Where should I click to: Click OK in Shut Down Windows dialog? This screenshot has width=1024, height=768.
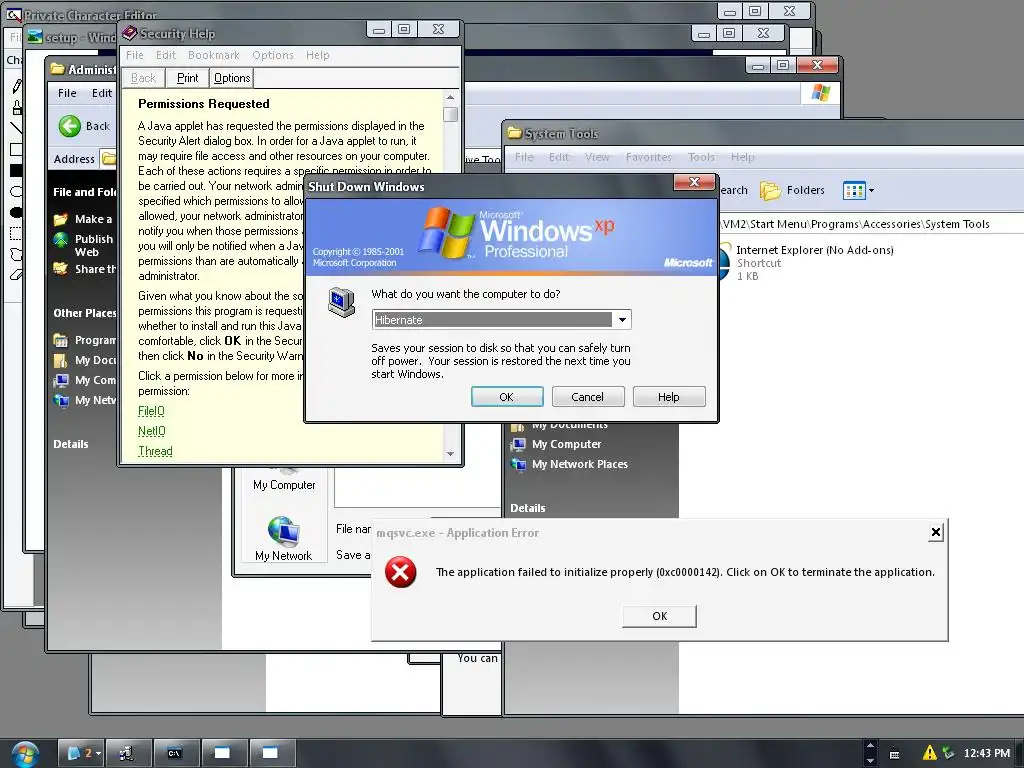coord(507,397)
